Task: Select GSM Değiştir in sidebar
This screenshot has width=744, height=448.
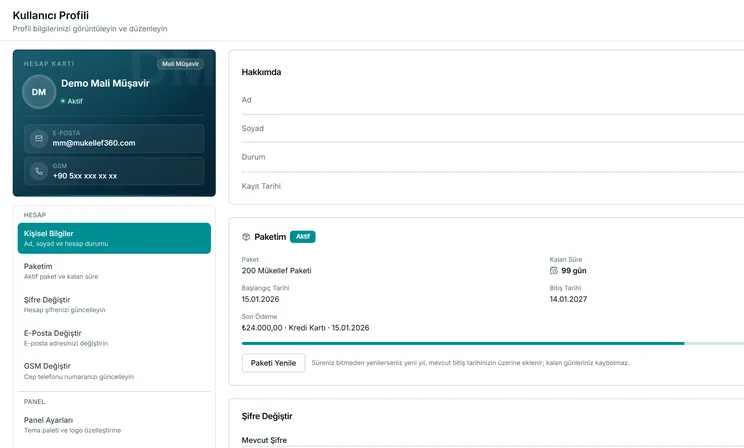Action: 114,371
